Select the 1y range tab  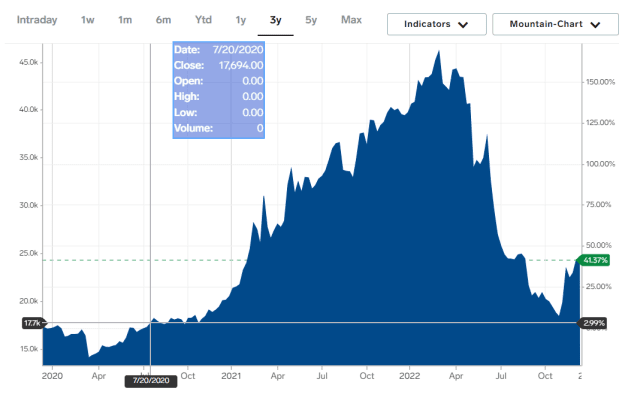[240, 20]
